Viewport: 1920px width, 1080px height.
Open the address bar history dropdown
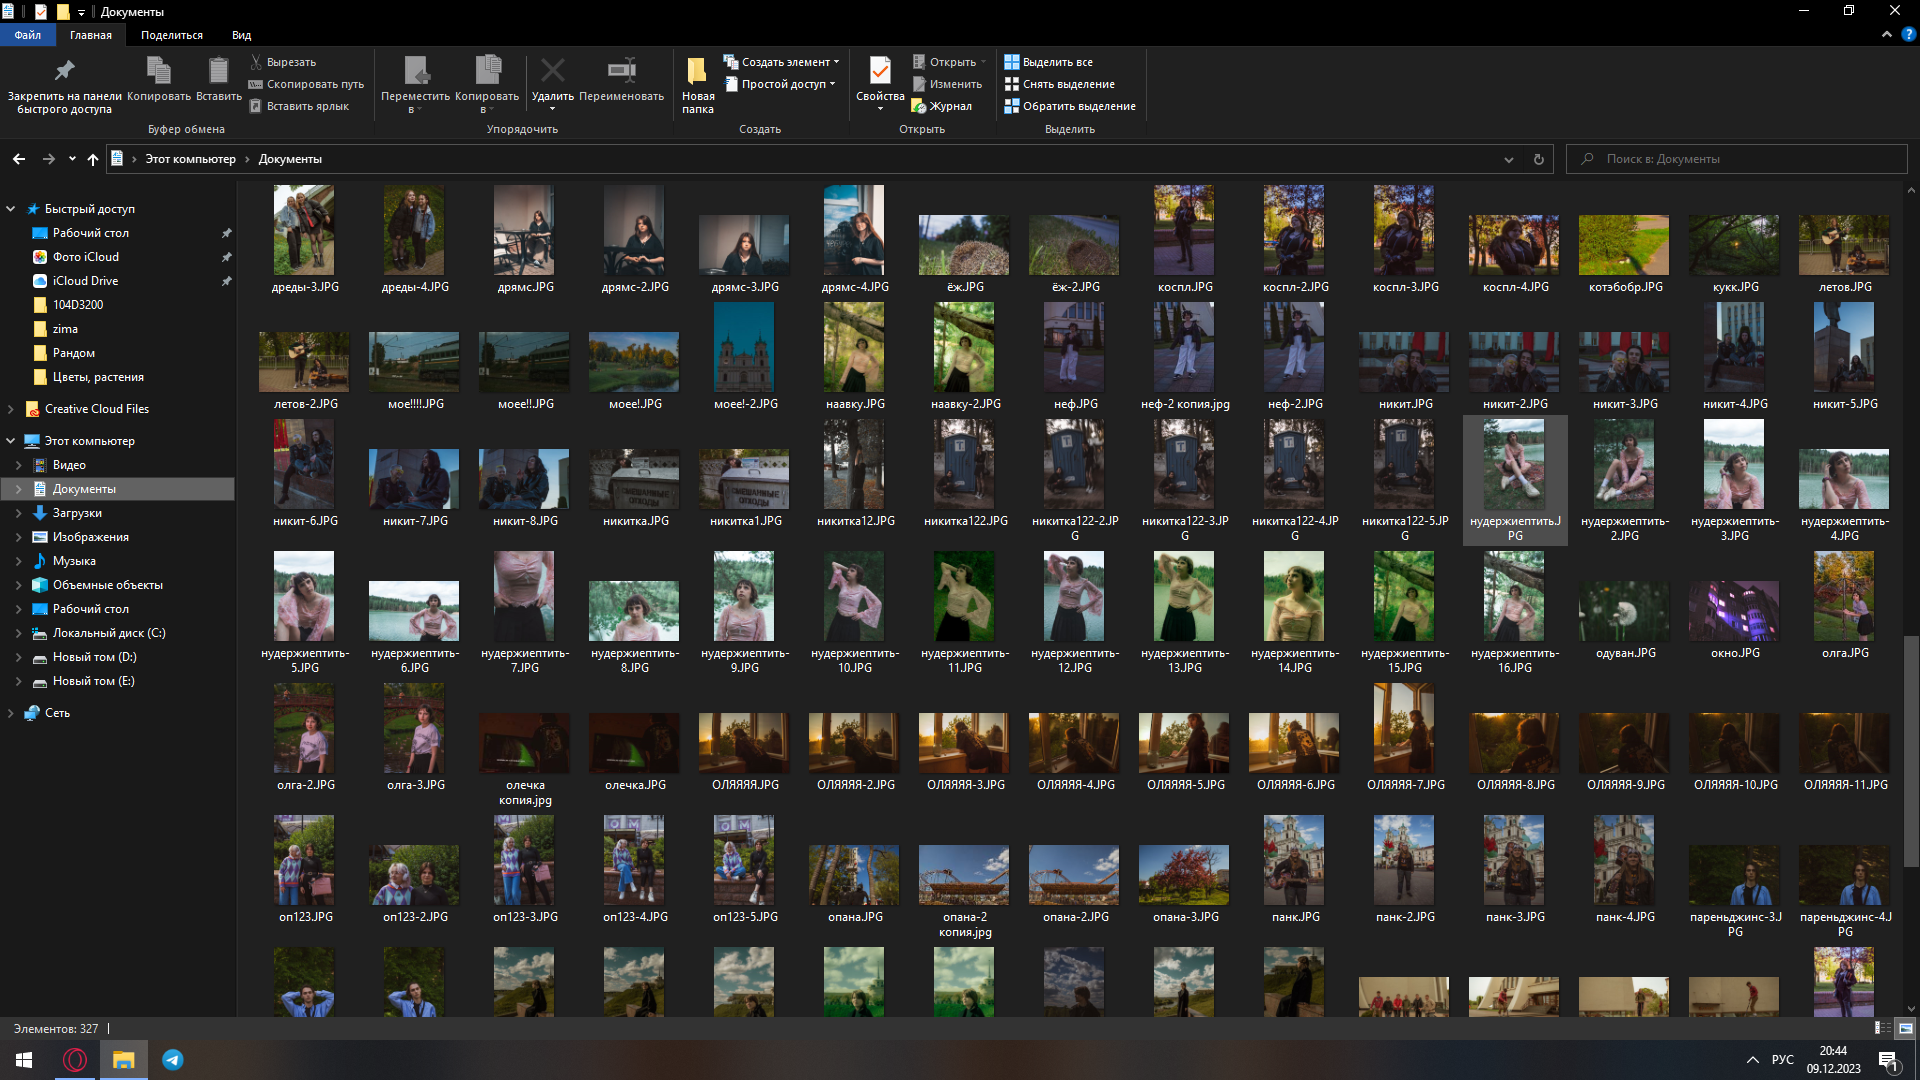[x=1508, y=159]
